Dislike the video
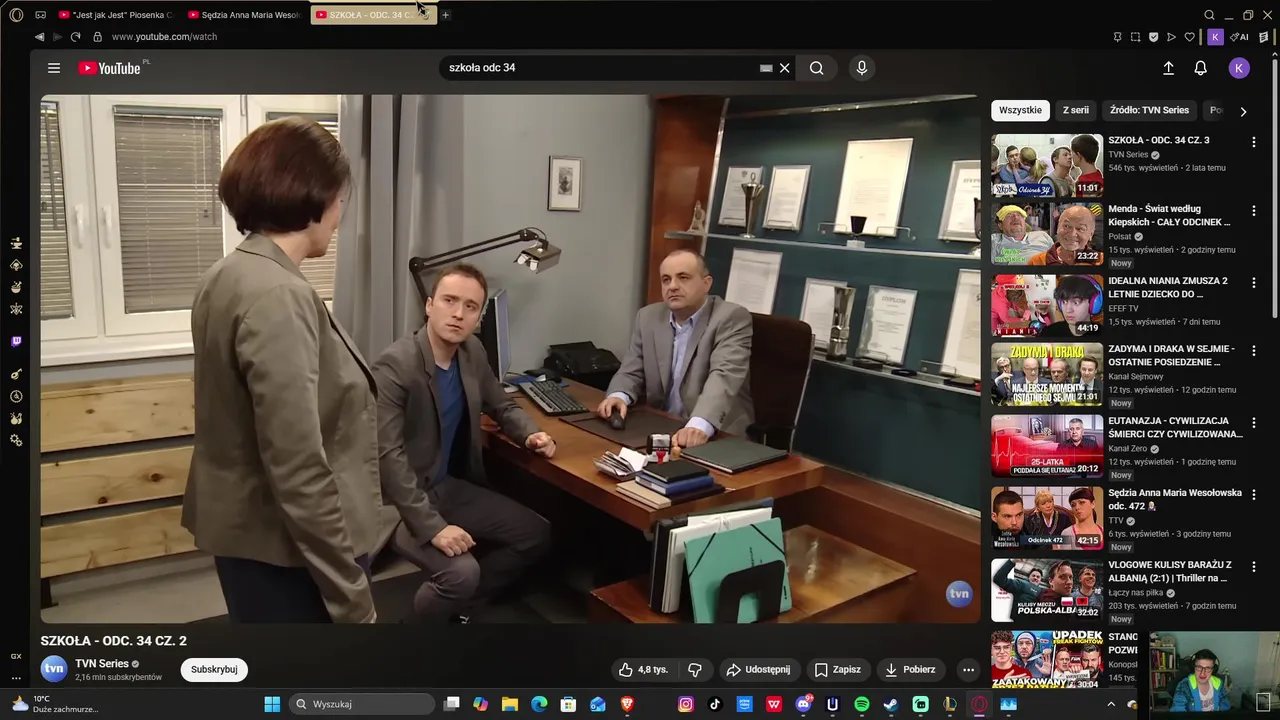Viewport: 1280px width, 720px height. coord(695,669)
